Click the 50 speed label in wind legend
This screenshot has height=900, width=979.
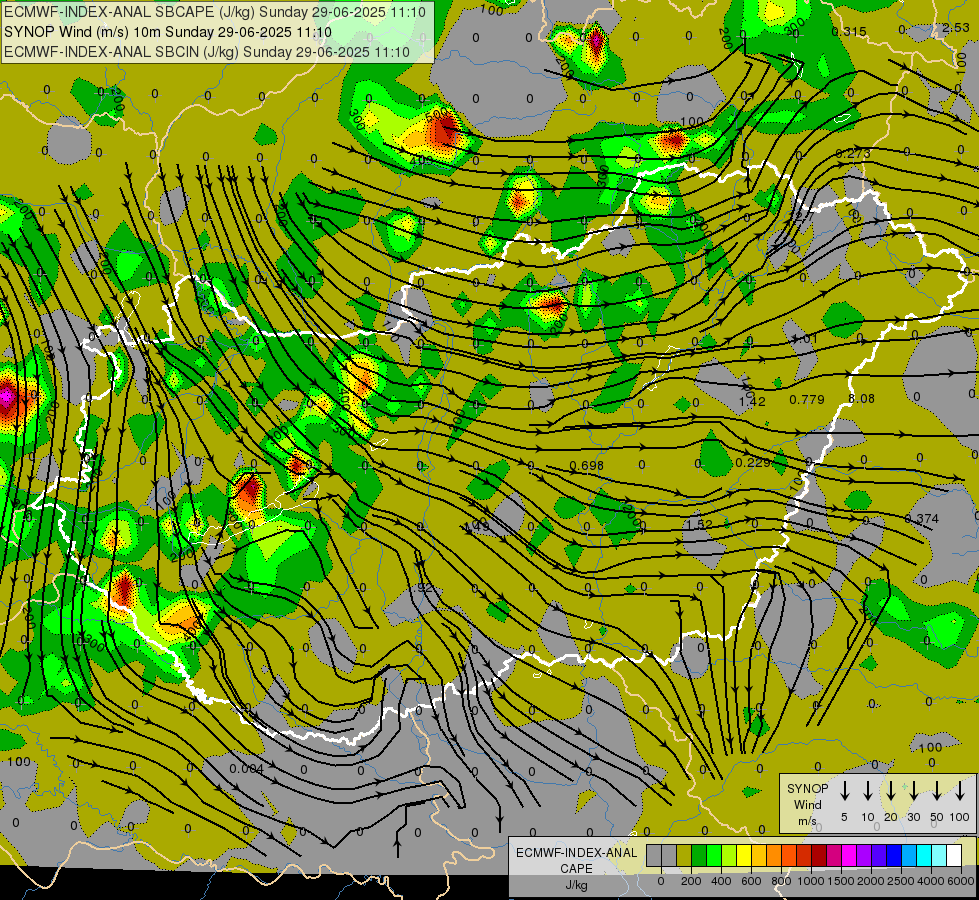click(x=937, y=817)
